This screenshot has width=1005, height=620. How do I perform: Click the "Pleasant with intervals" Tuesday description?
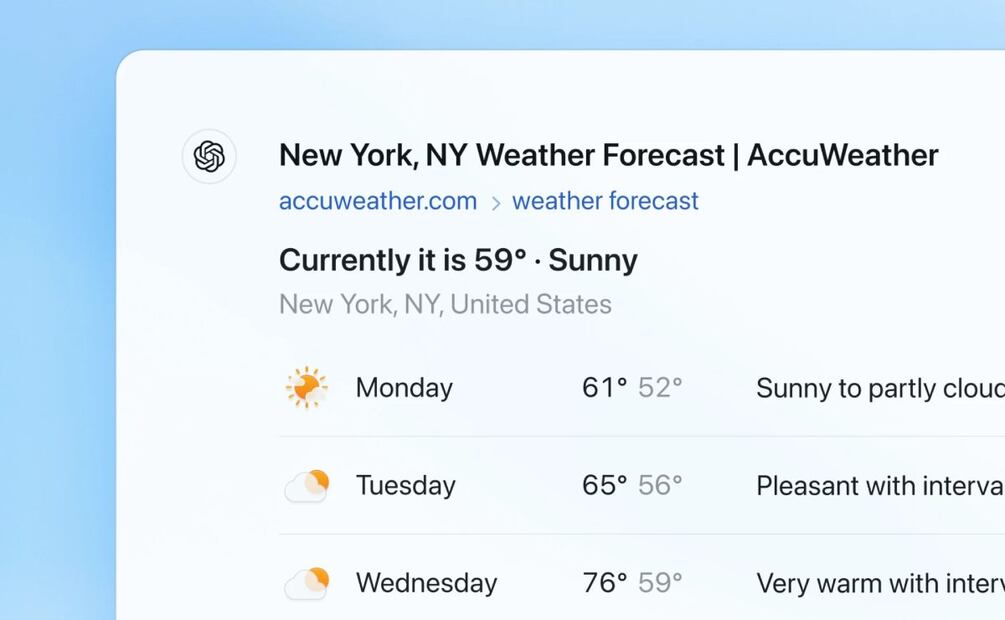coord(879,486)
